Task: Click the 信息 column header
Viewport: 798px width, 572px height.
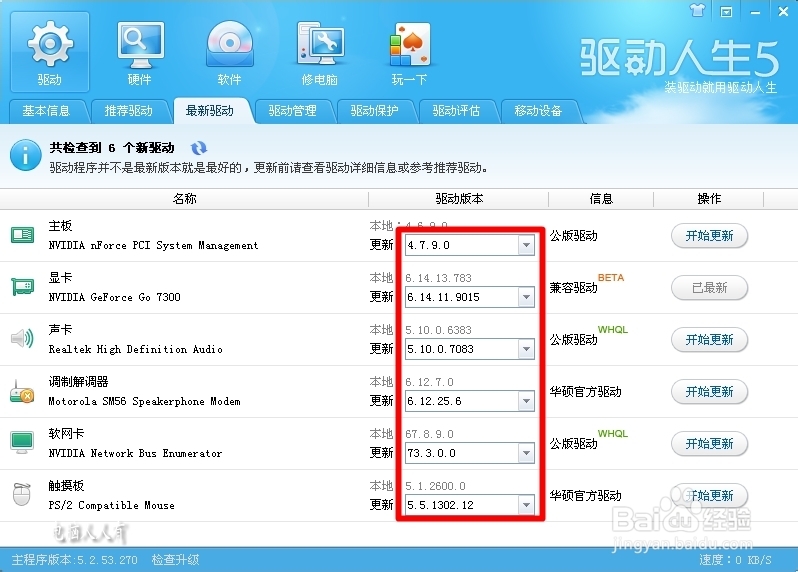Action: 601,198
